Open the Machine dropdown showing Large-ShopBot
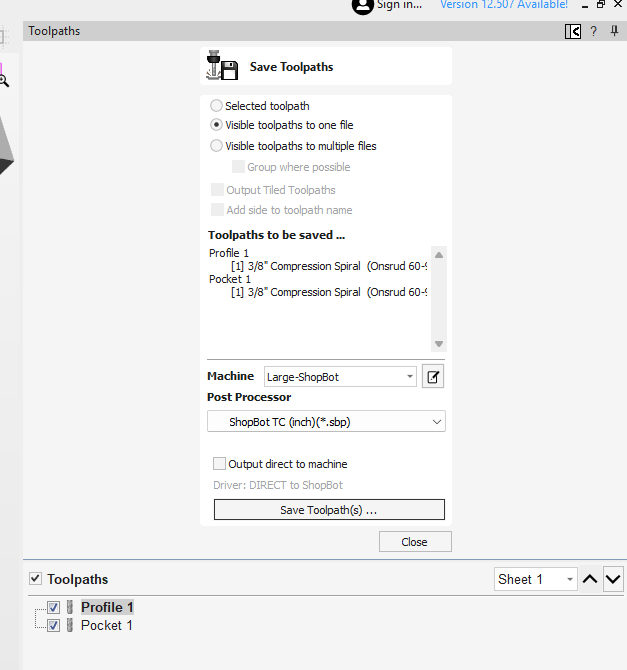 click(x=340, y=376)
